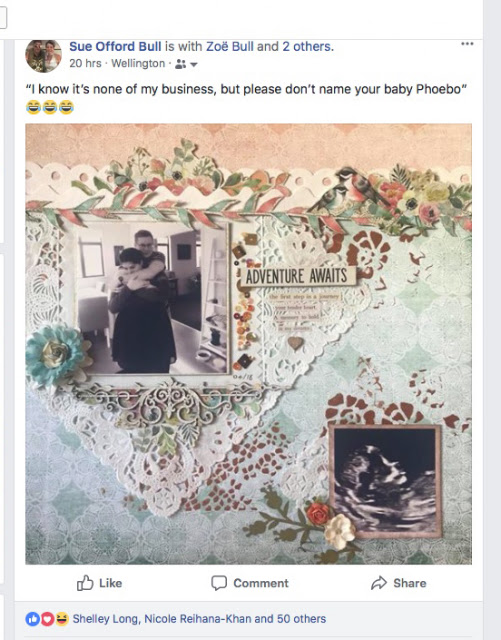Open the scrapbook photo in the post
The height and width of the screenshot is (640, 501).
248,344
